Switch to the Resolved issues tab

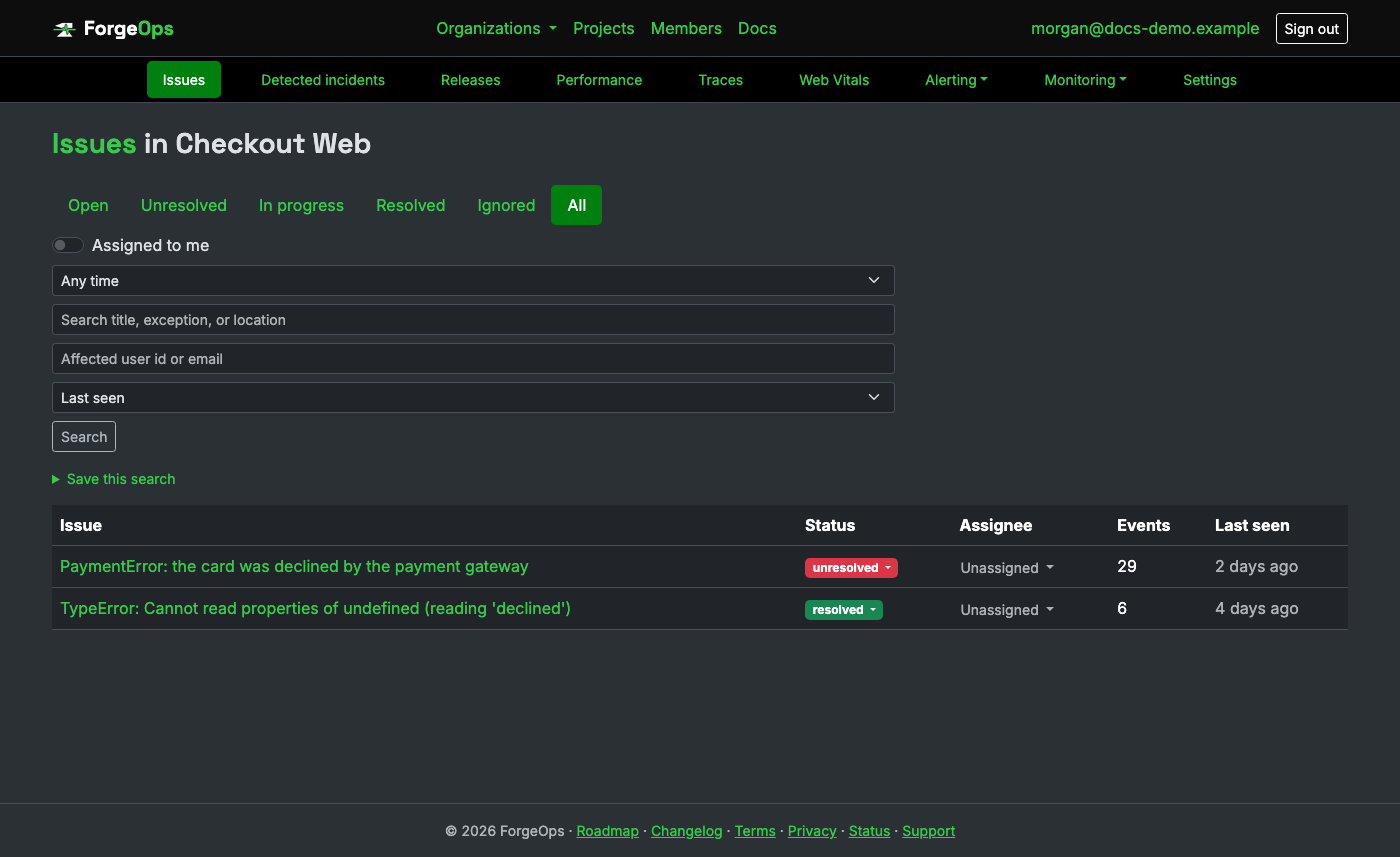(x=410, y=205)
